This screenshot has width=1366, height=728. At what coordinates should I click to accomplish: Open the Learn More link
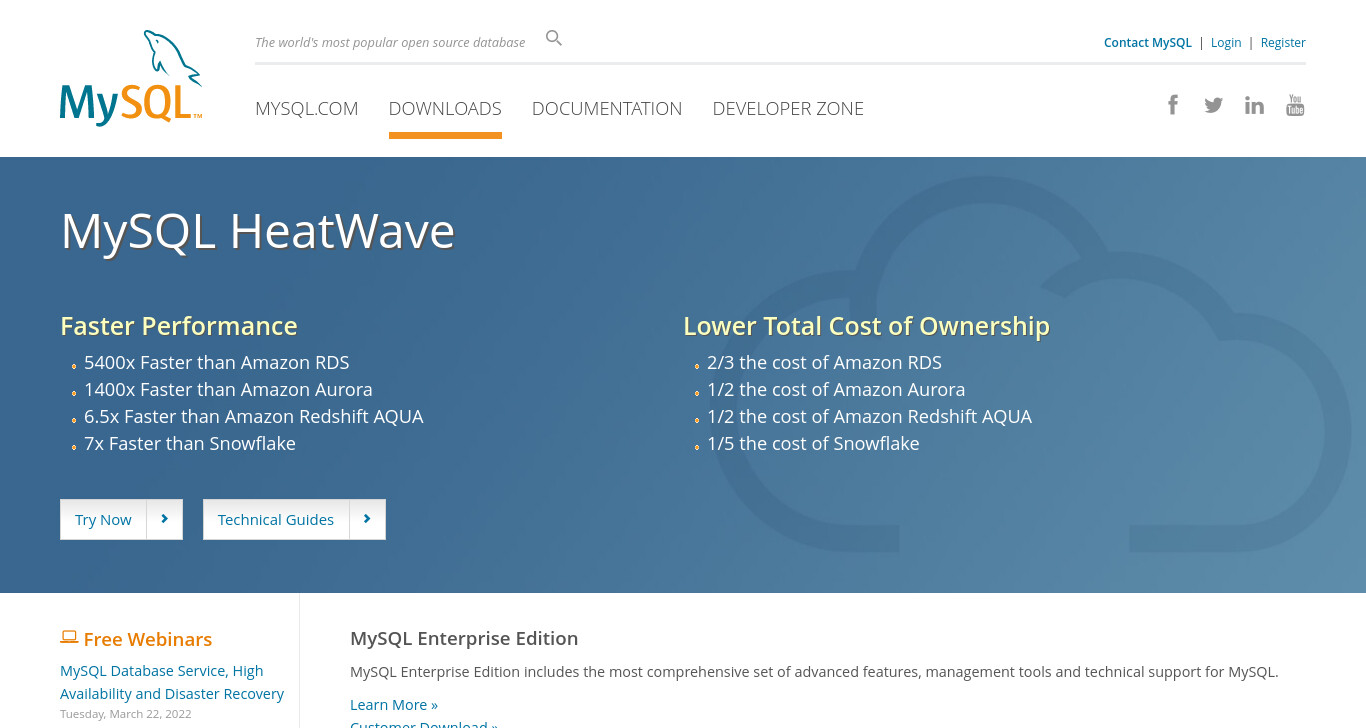[394, 705]
